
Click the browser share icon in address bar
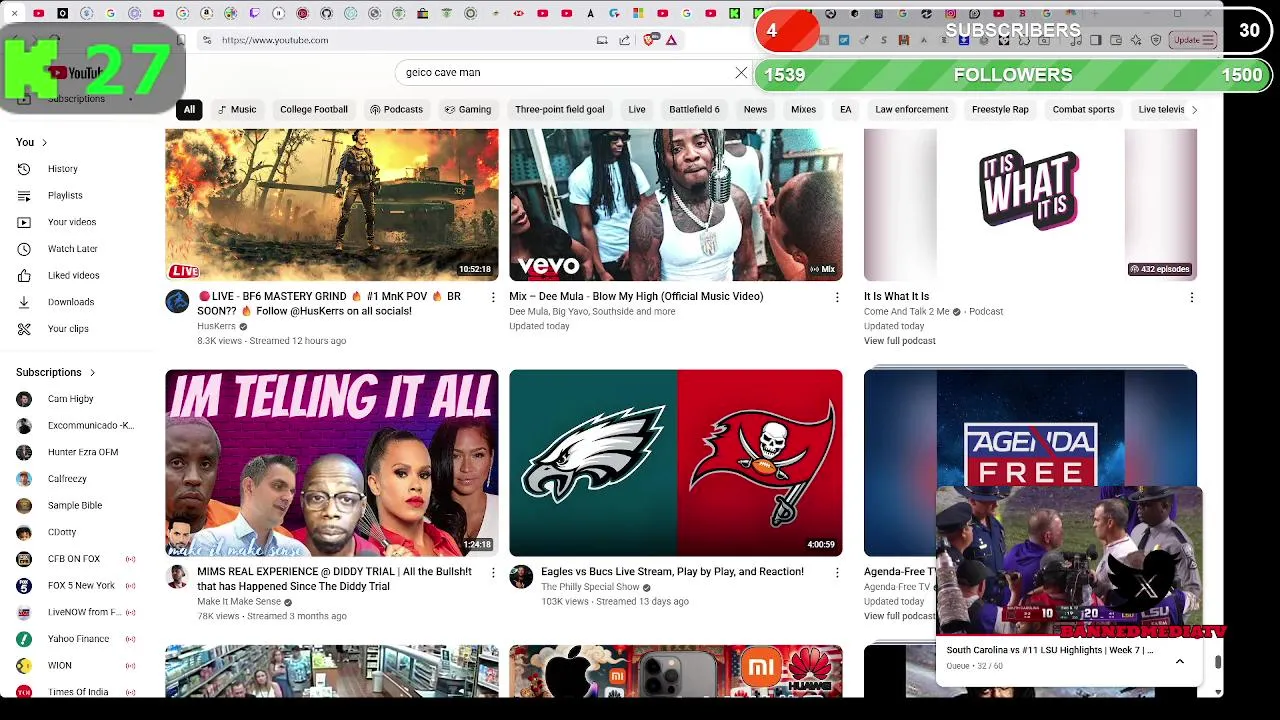coord(624,40)
